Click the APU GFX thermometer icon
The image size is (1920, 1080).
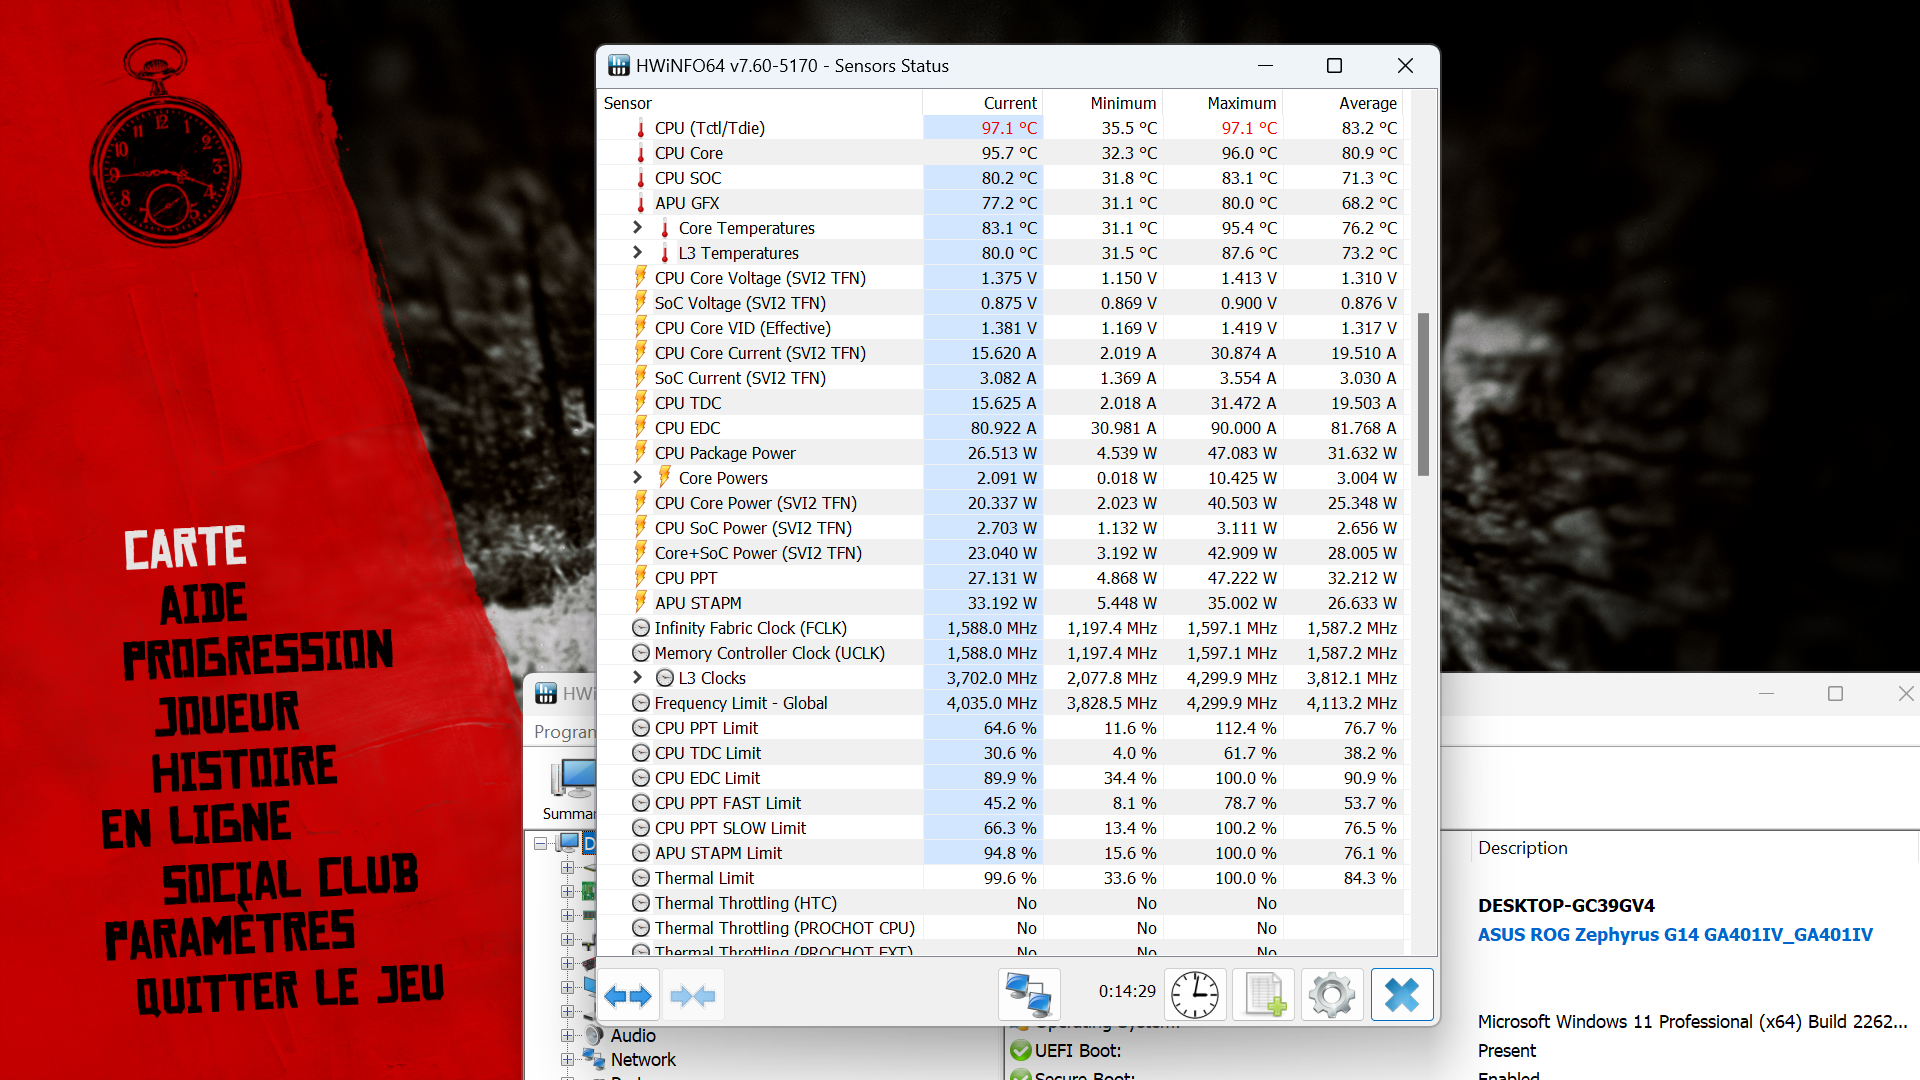pyautogui.click(x=641, y=203)
